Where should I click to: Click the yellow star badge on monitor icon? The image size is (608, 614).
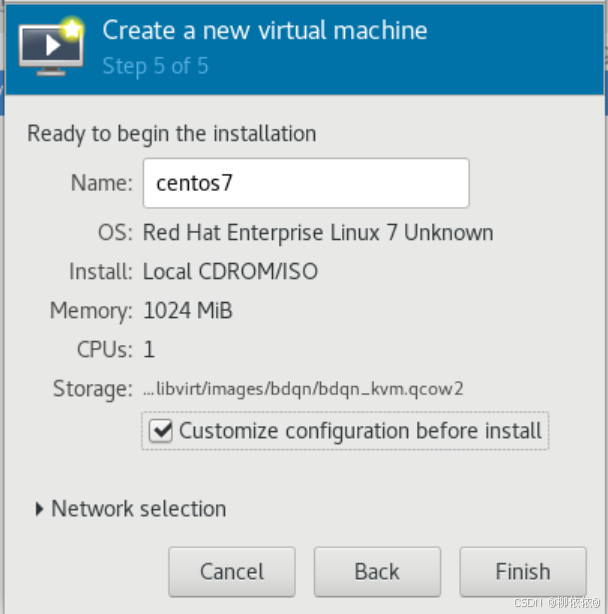72,29
